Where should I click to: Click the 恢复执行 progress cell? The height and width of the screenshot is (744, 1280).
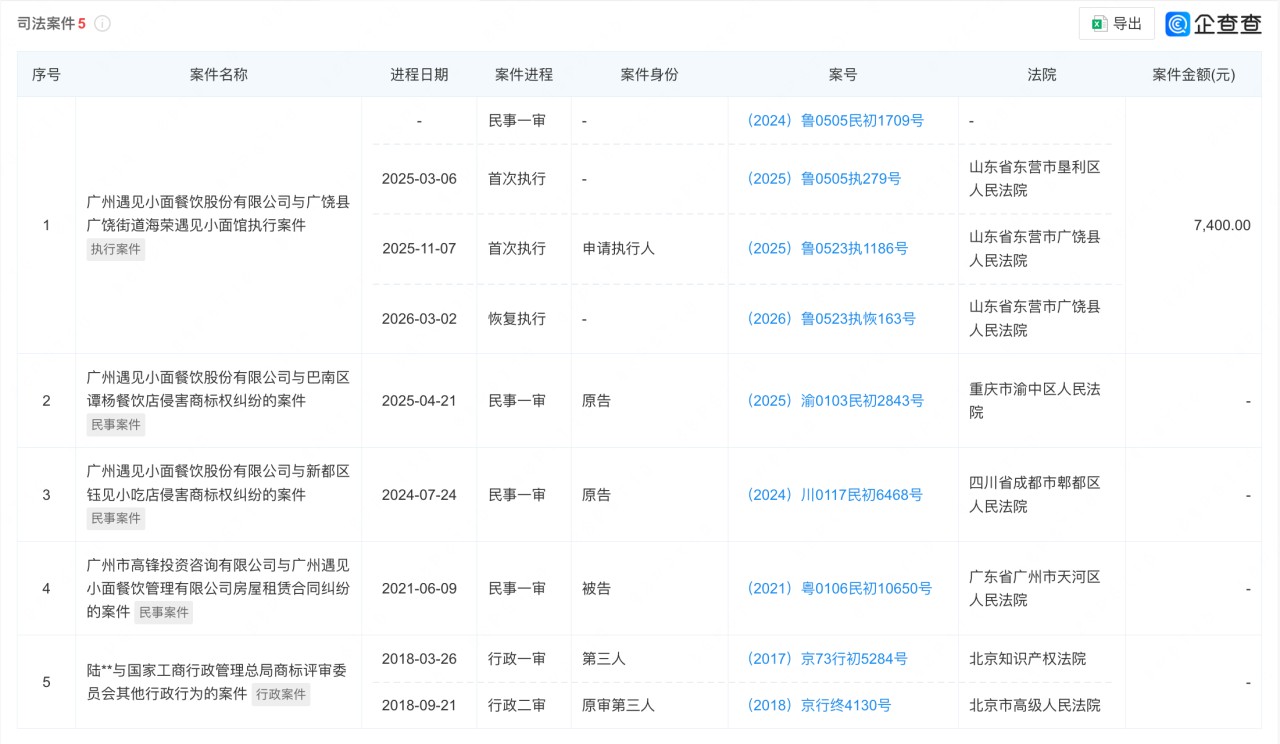point(517,318)
